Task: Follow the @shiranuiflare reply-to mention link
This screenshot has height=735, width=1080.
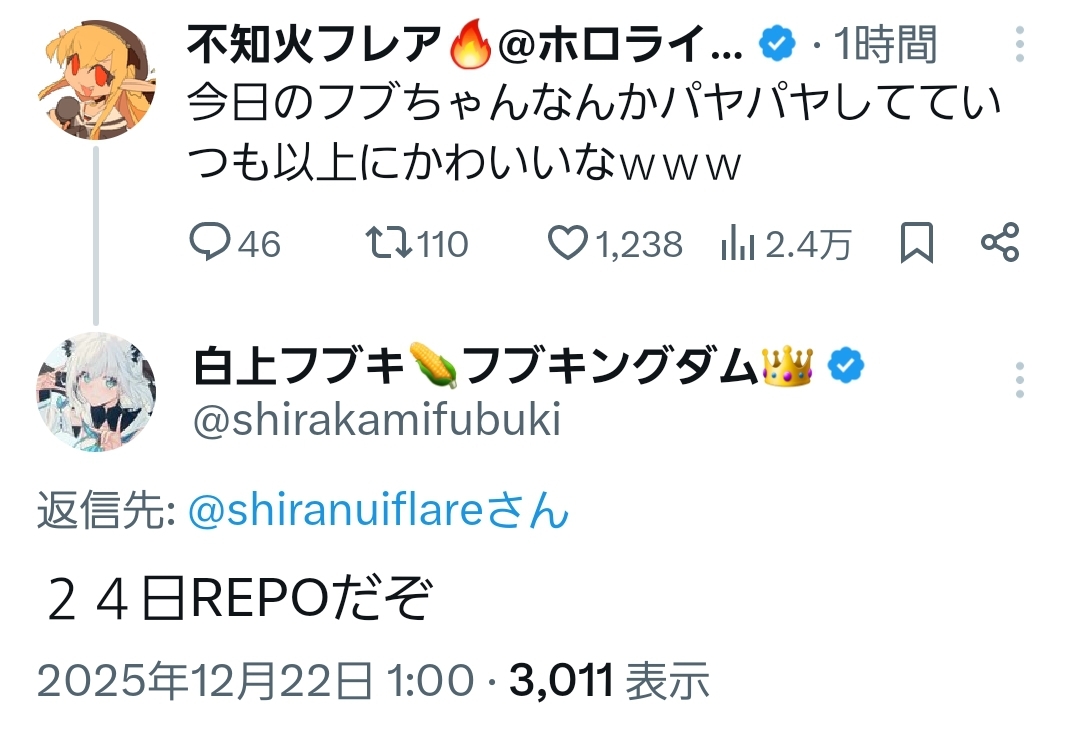Action: 378,512
